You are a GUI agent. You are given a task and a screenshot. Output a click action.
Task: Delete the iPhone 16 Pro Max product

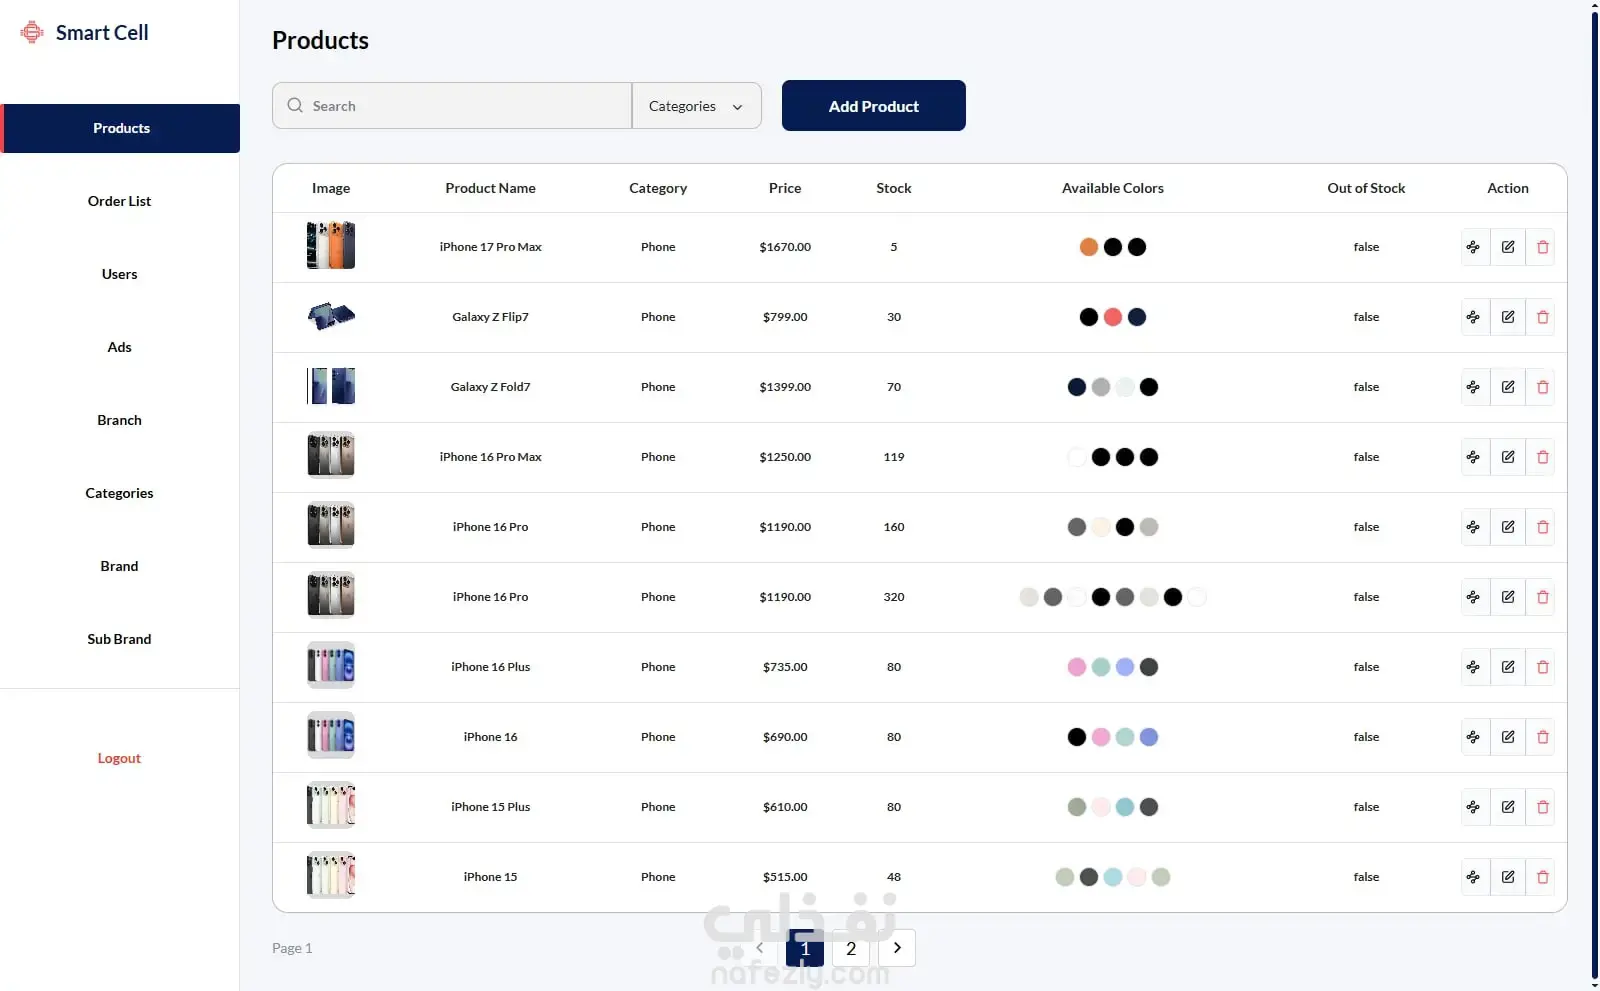click(1542, 457)
